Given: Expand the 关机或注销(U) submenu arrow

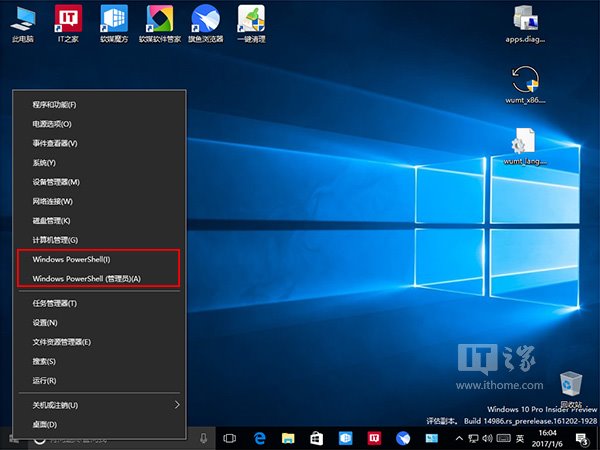Looking at the screenshot, I should click(x=177, y=405).
